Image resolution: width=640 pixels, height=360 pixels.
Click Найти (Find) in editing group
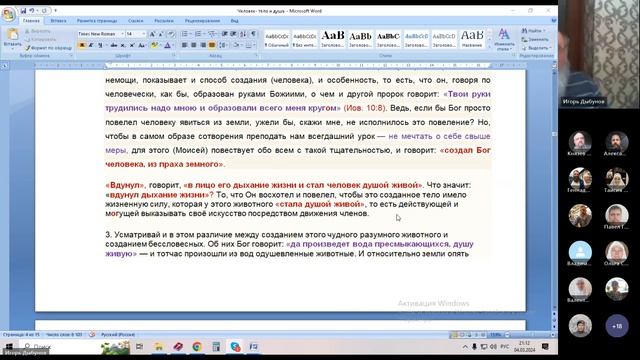pyautogui.click(x=533, y=31)
